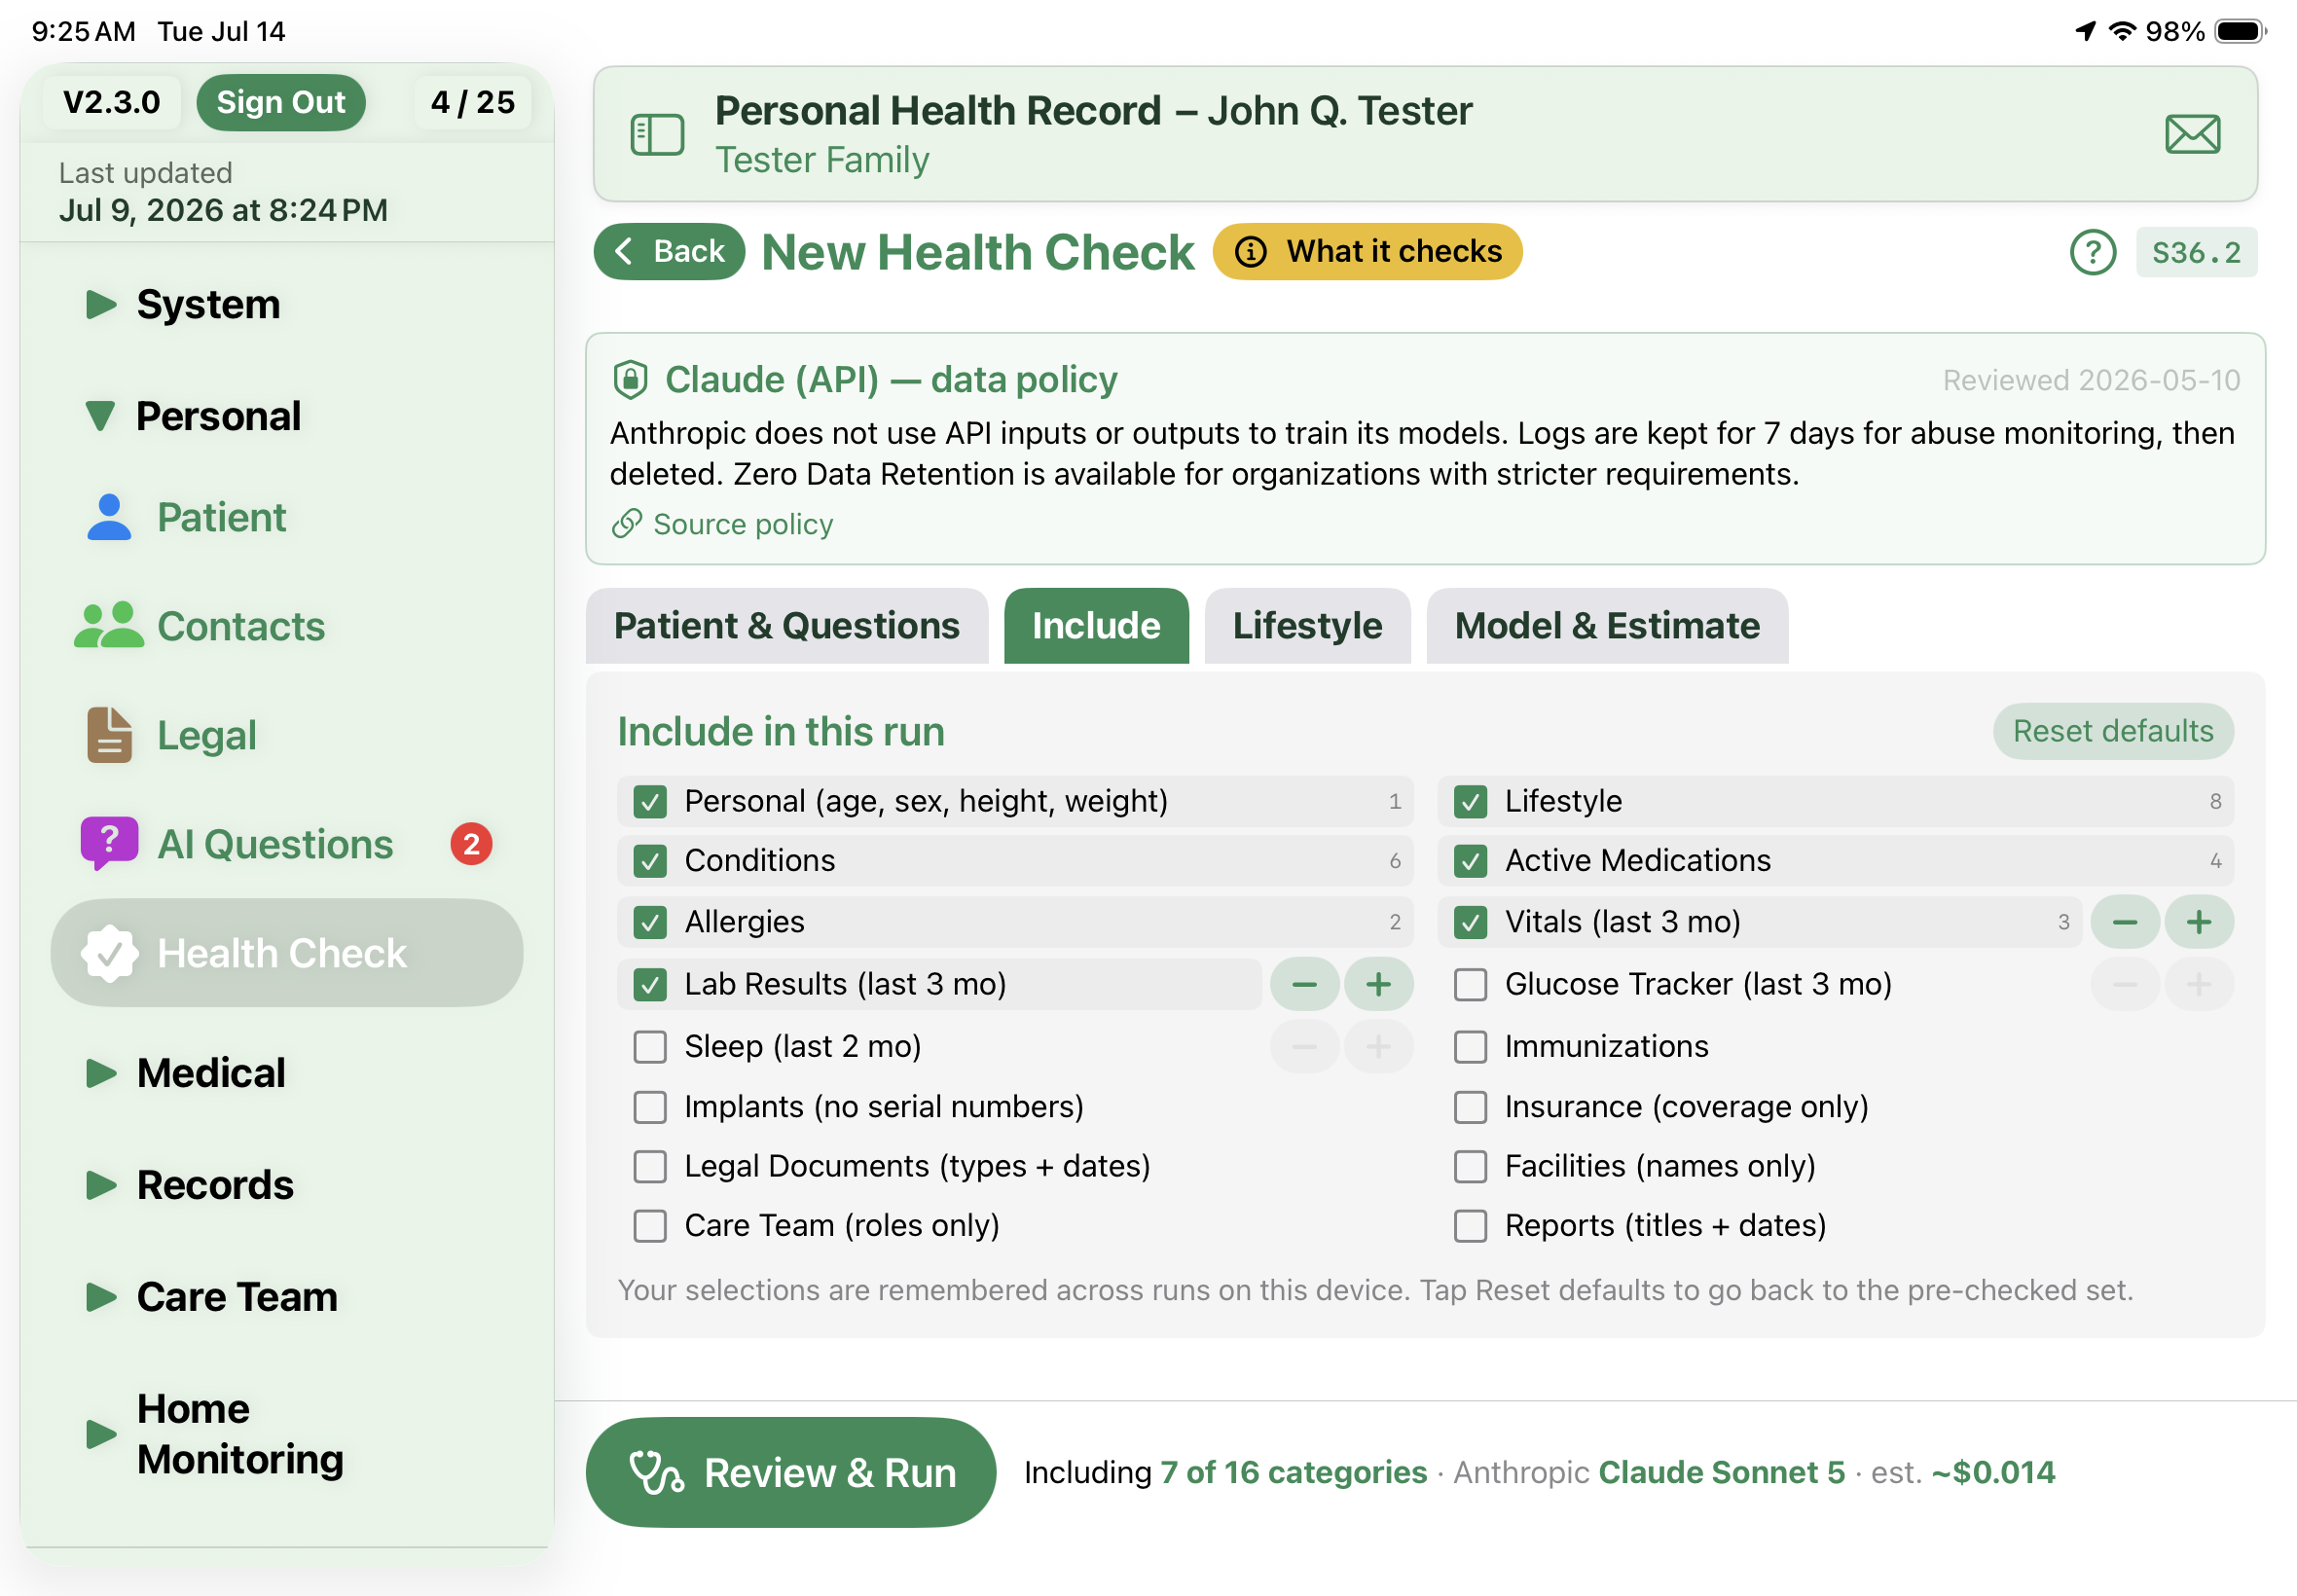
Task: Open What it checks info
Action: pos(1367,251)
